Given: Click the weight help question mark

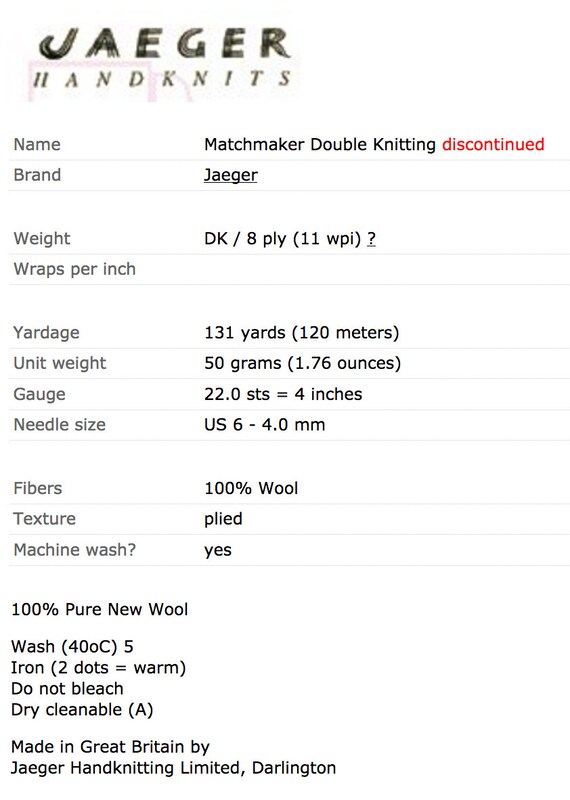Looking at the screenshot, I should pyautogui.click(x=371, y=238).
